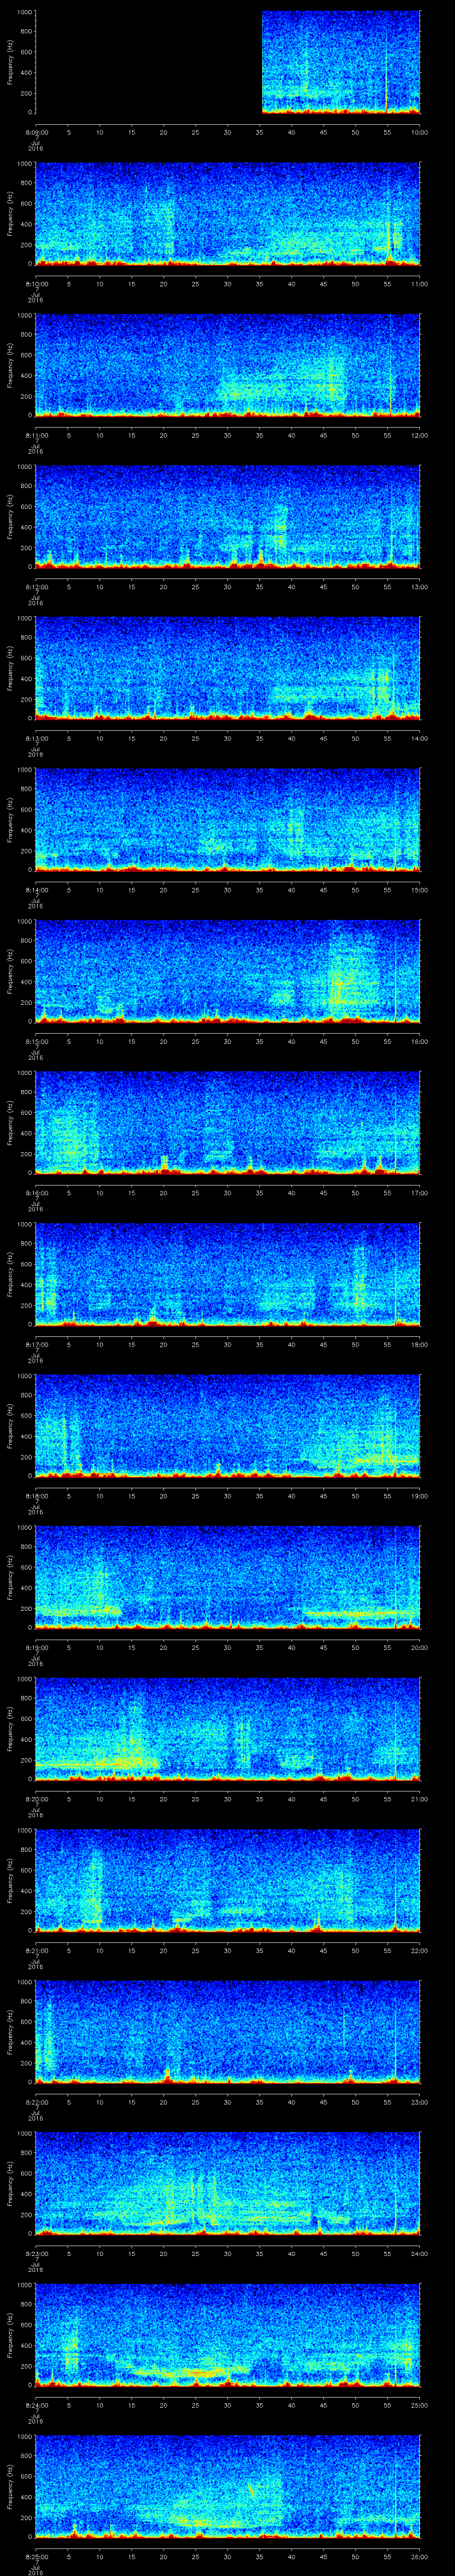Click the 10:00 end label of first spectrogram
455x2576 pixels.
pos(419,132)
